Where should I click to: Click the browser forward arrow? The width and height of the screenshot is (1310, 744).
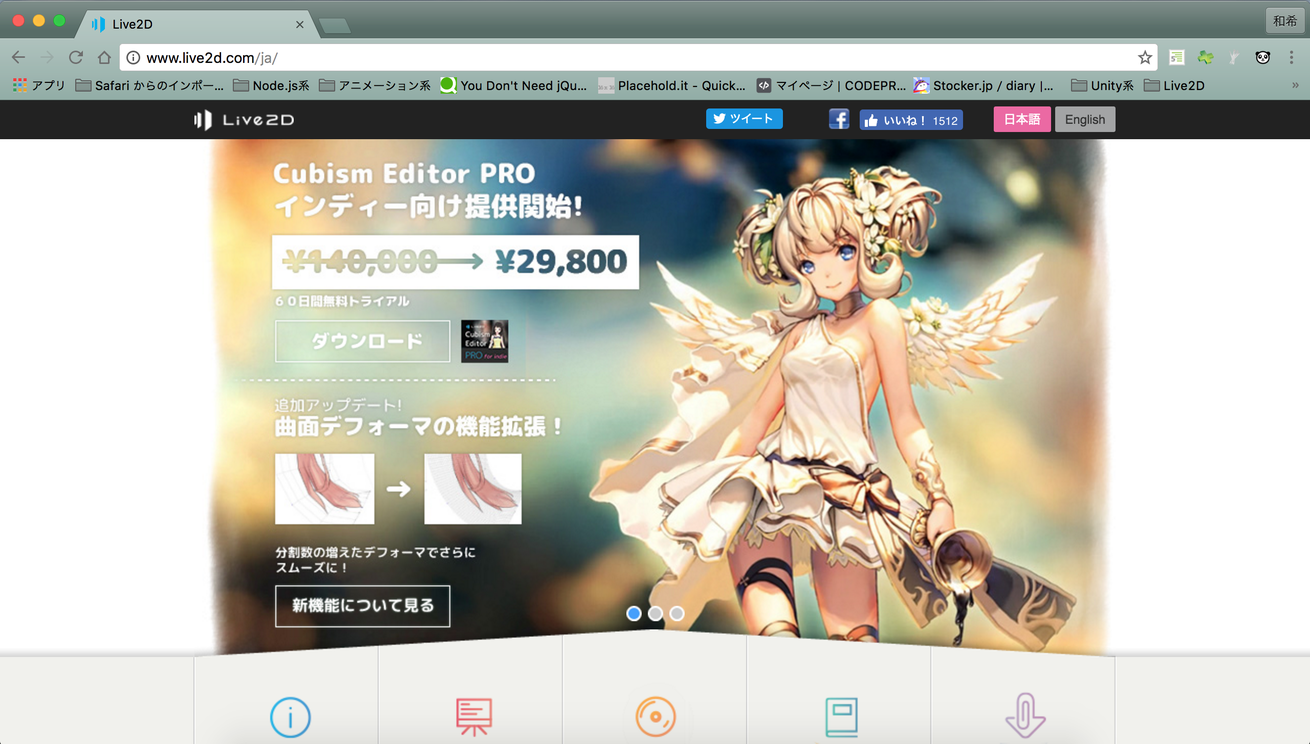[47, 58]
